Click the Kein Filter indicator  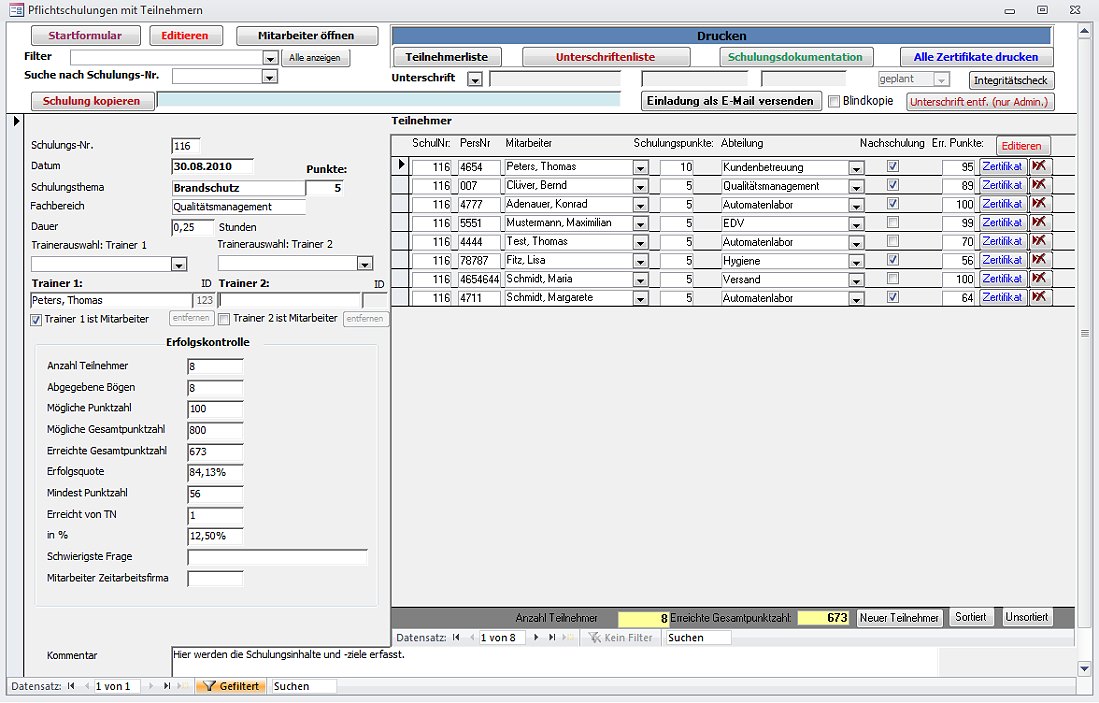621,637
